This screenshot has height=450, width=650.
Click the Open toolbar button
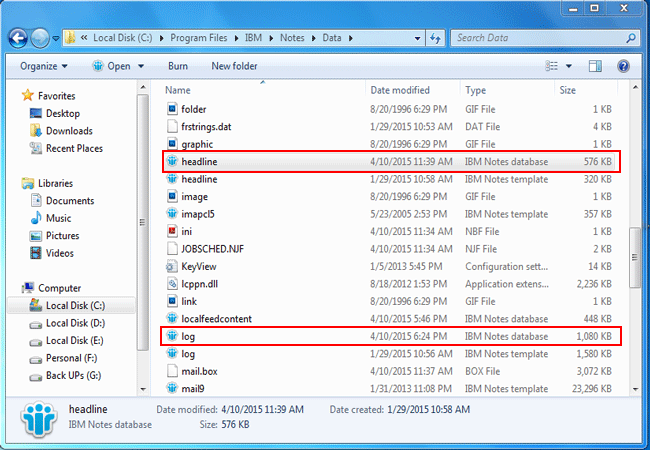click(112, 66)
